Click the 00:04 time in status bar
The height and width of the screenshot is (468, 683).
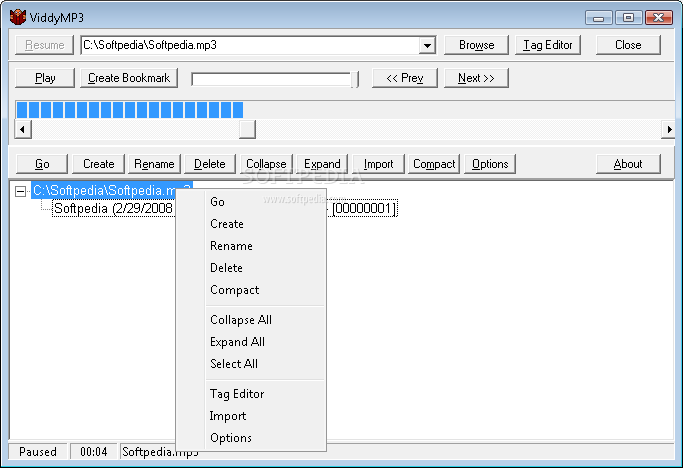click(x=94, y=452)
